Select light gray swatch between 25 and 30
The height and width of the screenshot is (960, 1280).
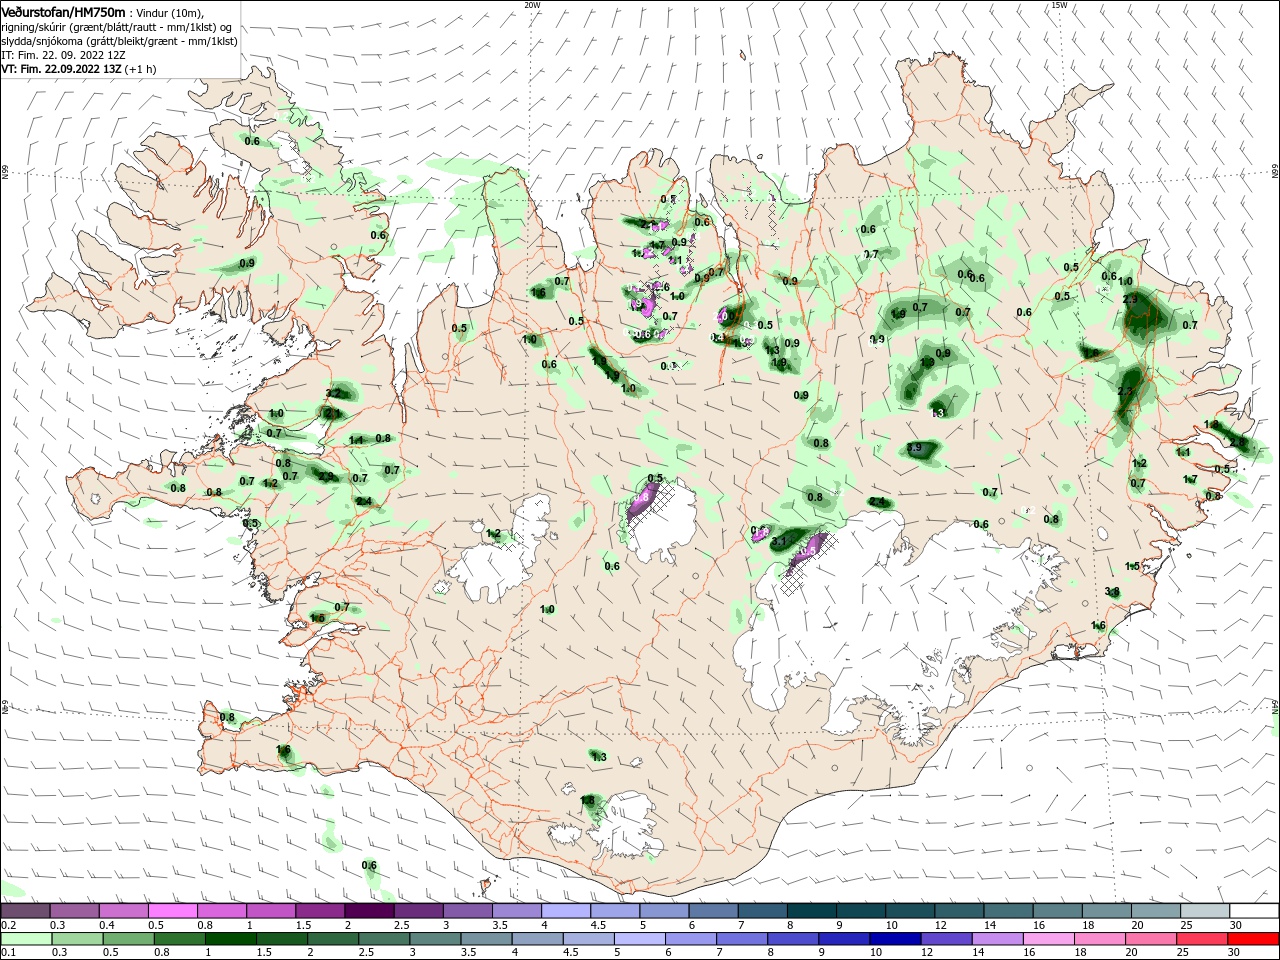[1204, 911]
